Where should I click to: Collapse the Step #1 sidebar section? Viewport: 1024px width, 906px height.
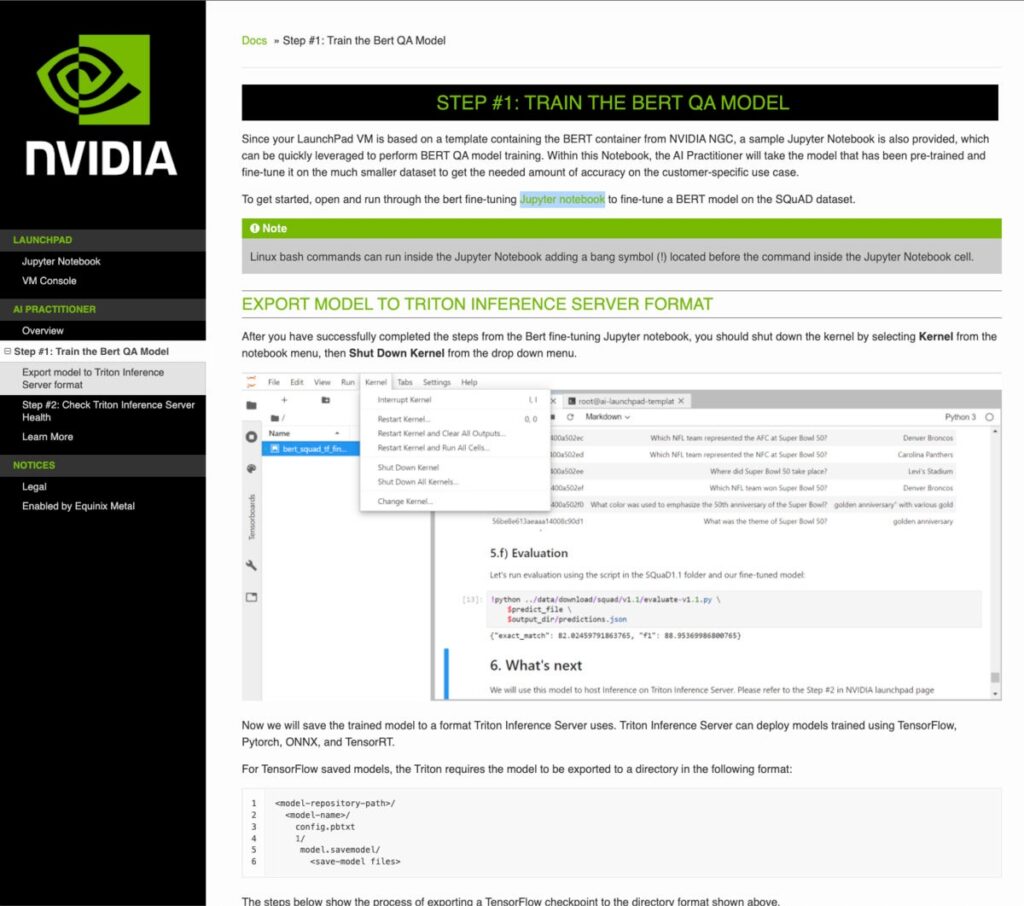pyautogui.click(x=8, y=352)
